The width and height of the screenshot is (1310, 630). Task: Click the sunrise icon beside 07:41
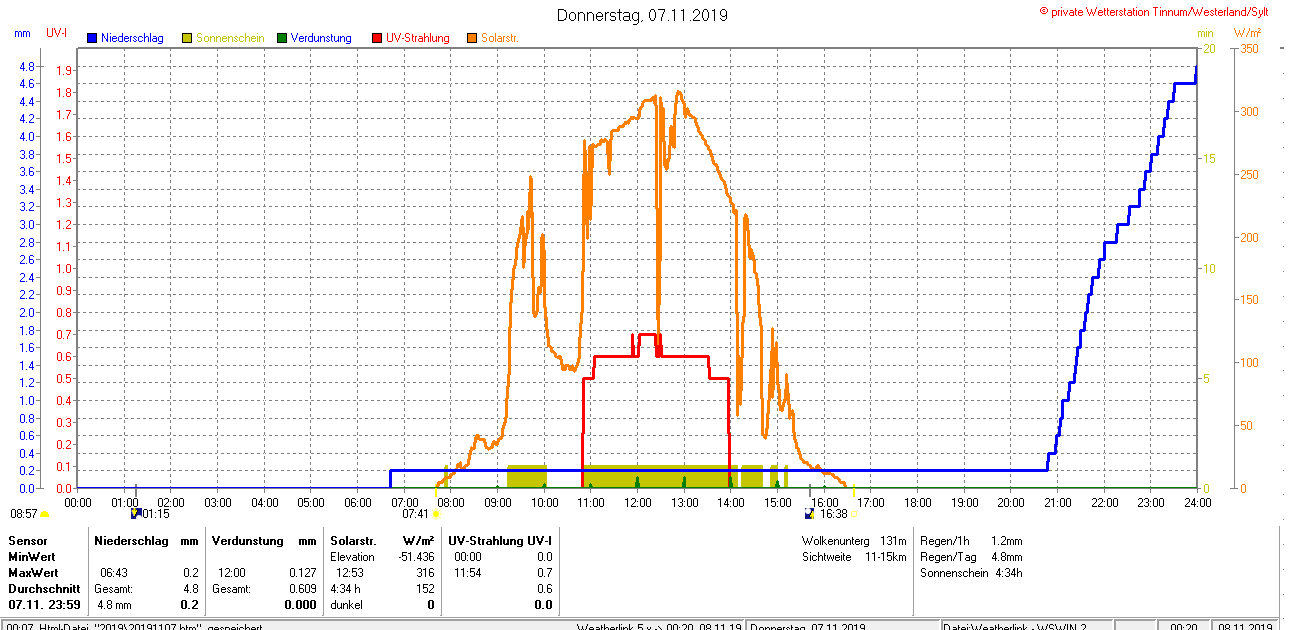pos(436,514)
